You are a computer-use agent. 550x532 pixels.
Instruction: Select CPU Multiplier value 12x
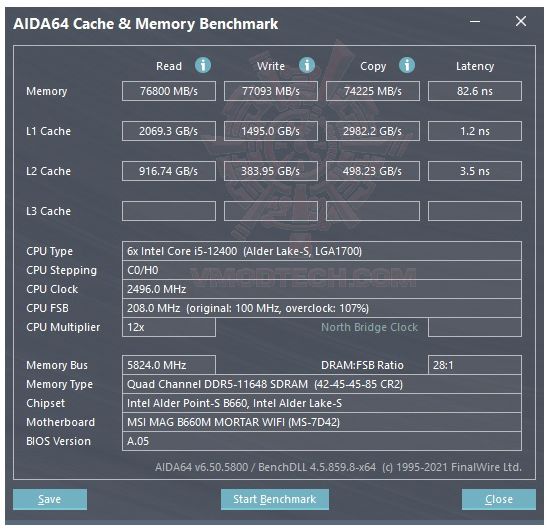click(x=169, y=327)
